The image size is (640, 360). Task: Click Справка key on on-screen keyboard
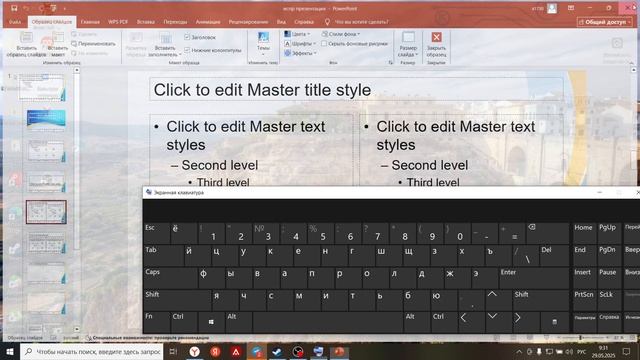[609, 322]
